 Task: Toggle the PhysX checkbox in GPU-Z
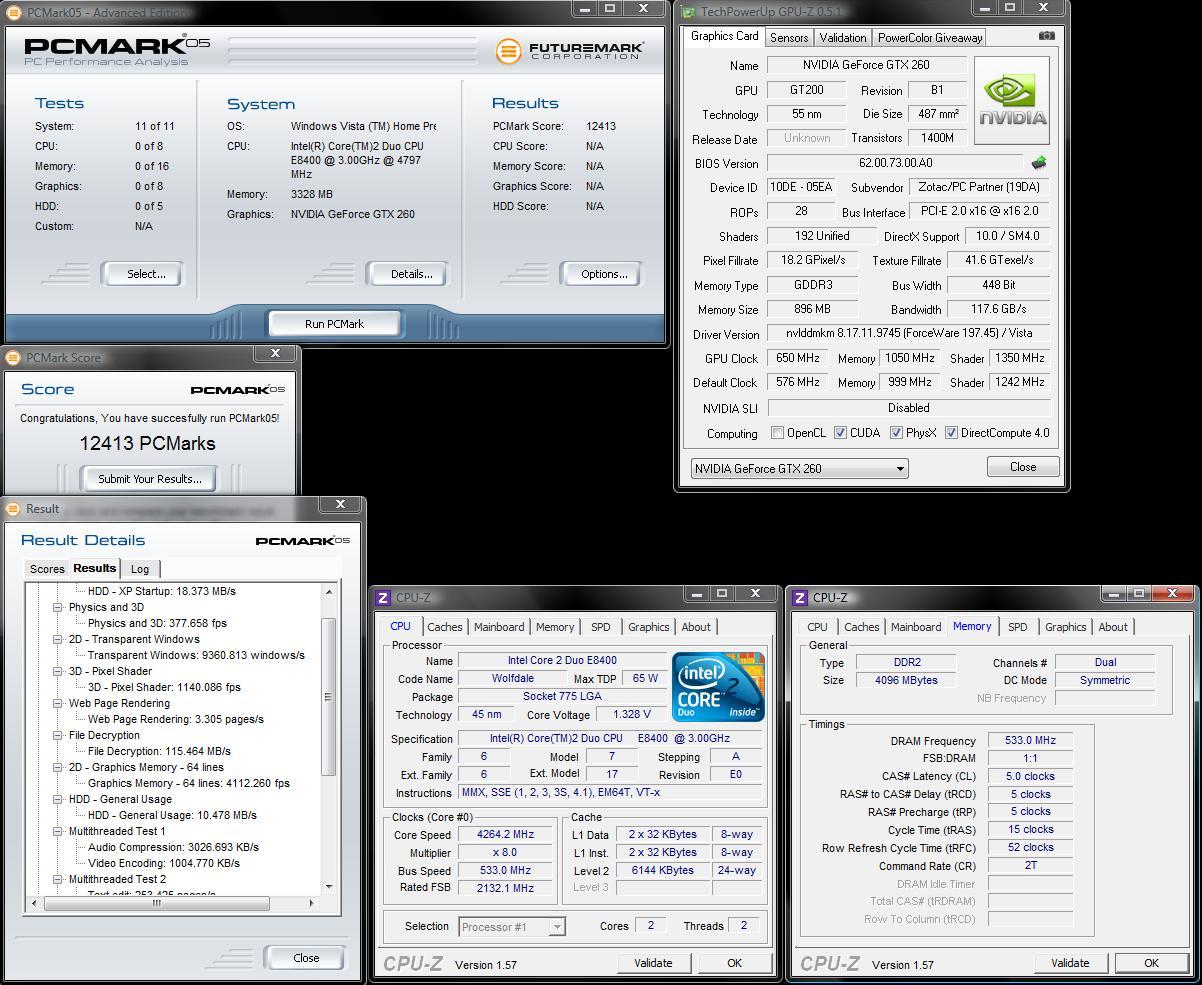pos(896,433)
